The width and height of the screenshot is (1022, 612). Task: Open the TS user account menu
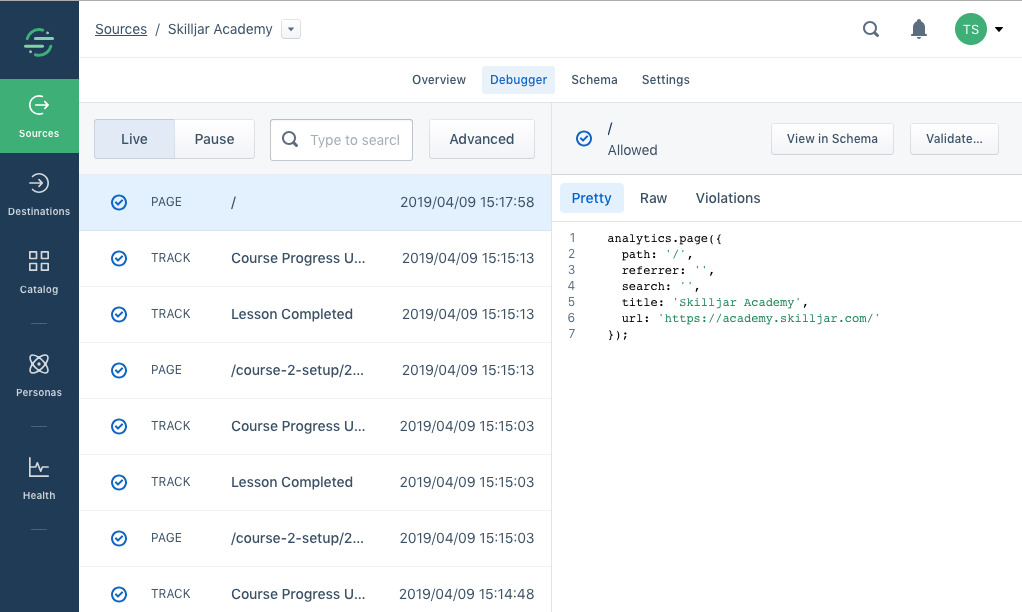click(x=979, y=29)
